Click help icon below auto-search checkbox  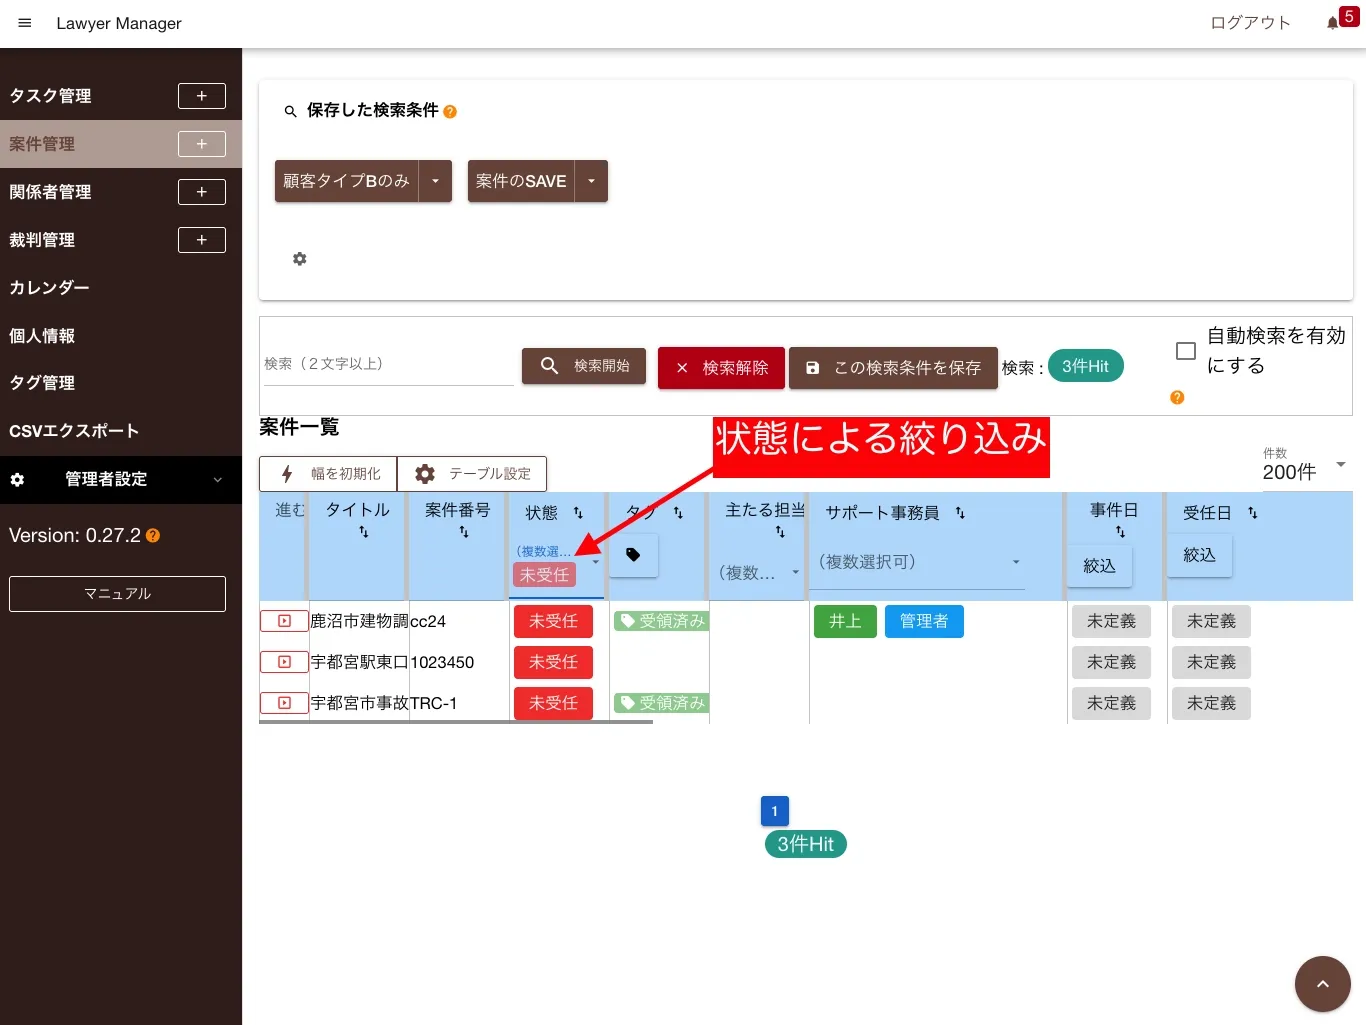coord(1177,398)
